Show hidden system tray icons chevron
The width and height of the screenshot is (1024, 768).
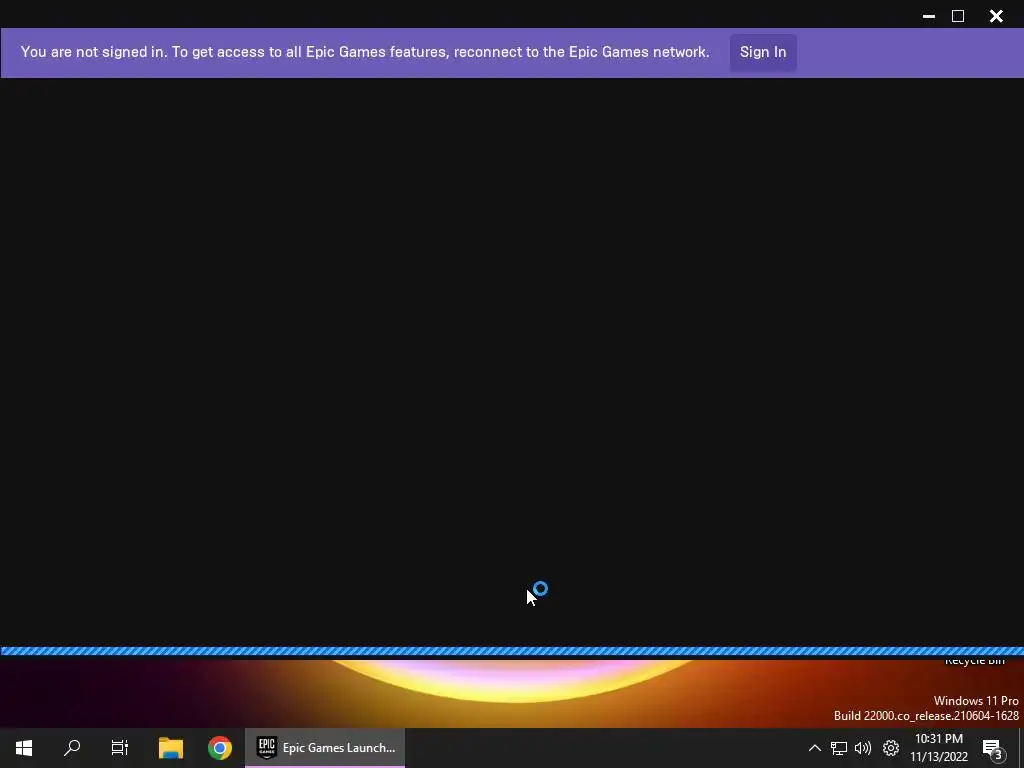coord(814,748)
